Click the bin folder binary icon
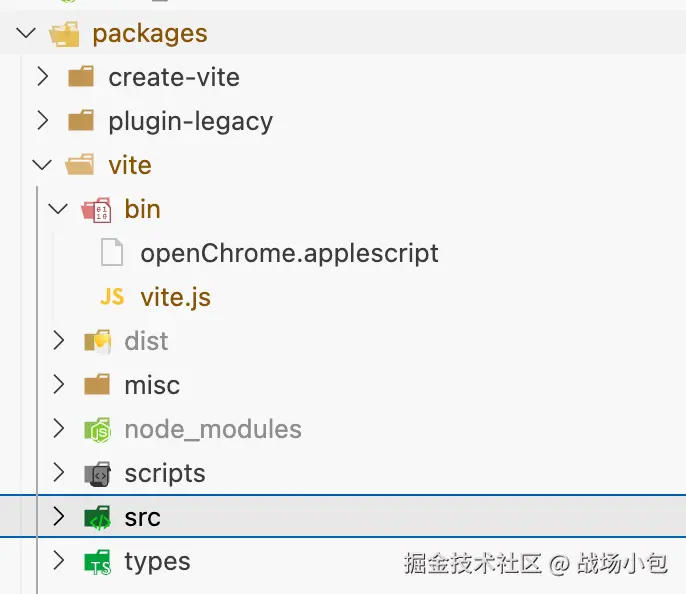The height and width of the screenshot is (594, 686). [97, 209]
